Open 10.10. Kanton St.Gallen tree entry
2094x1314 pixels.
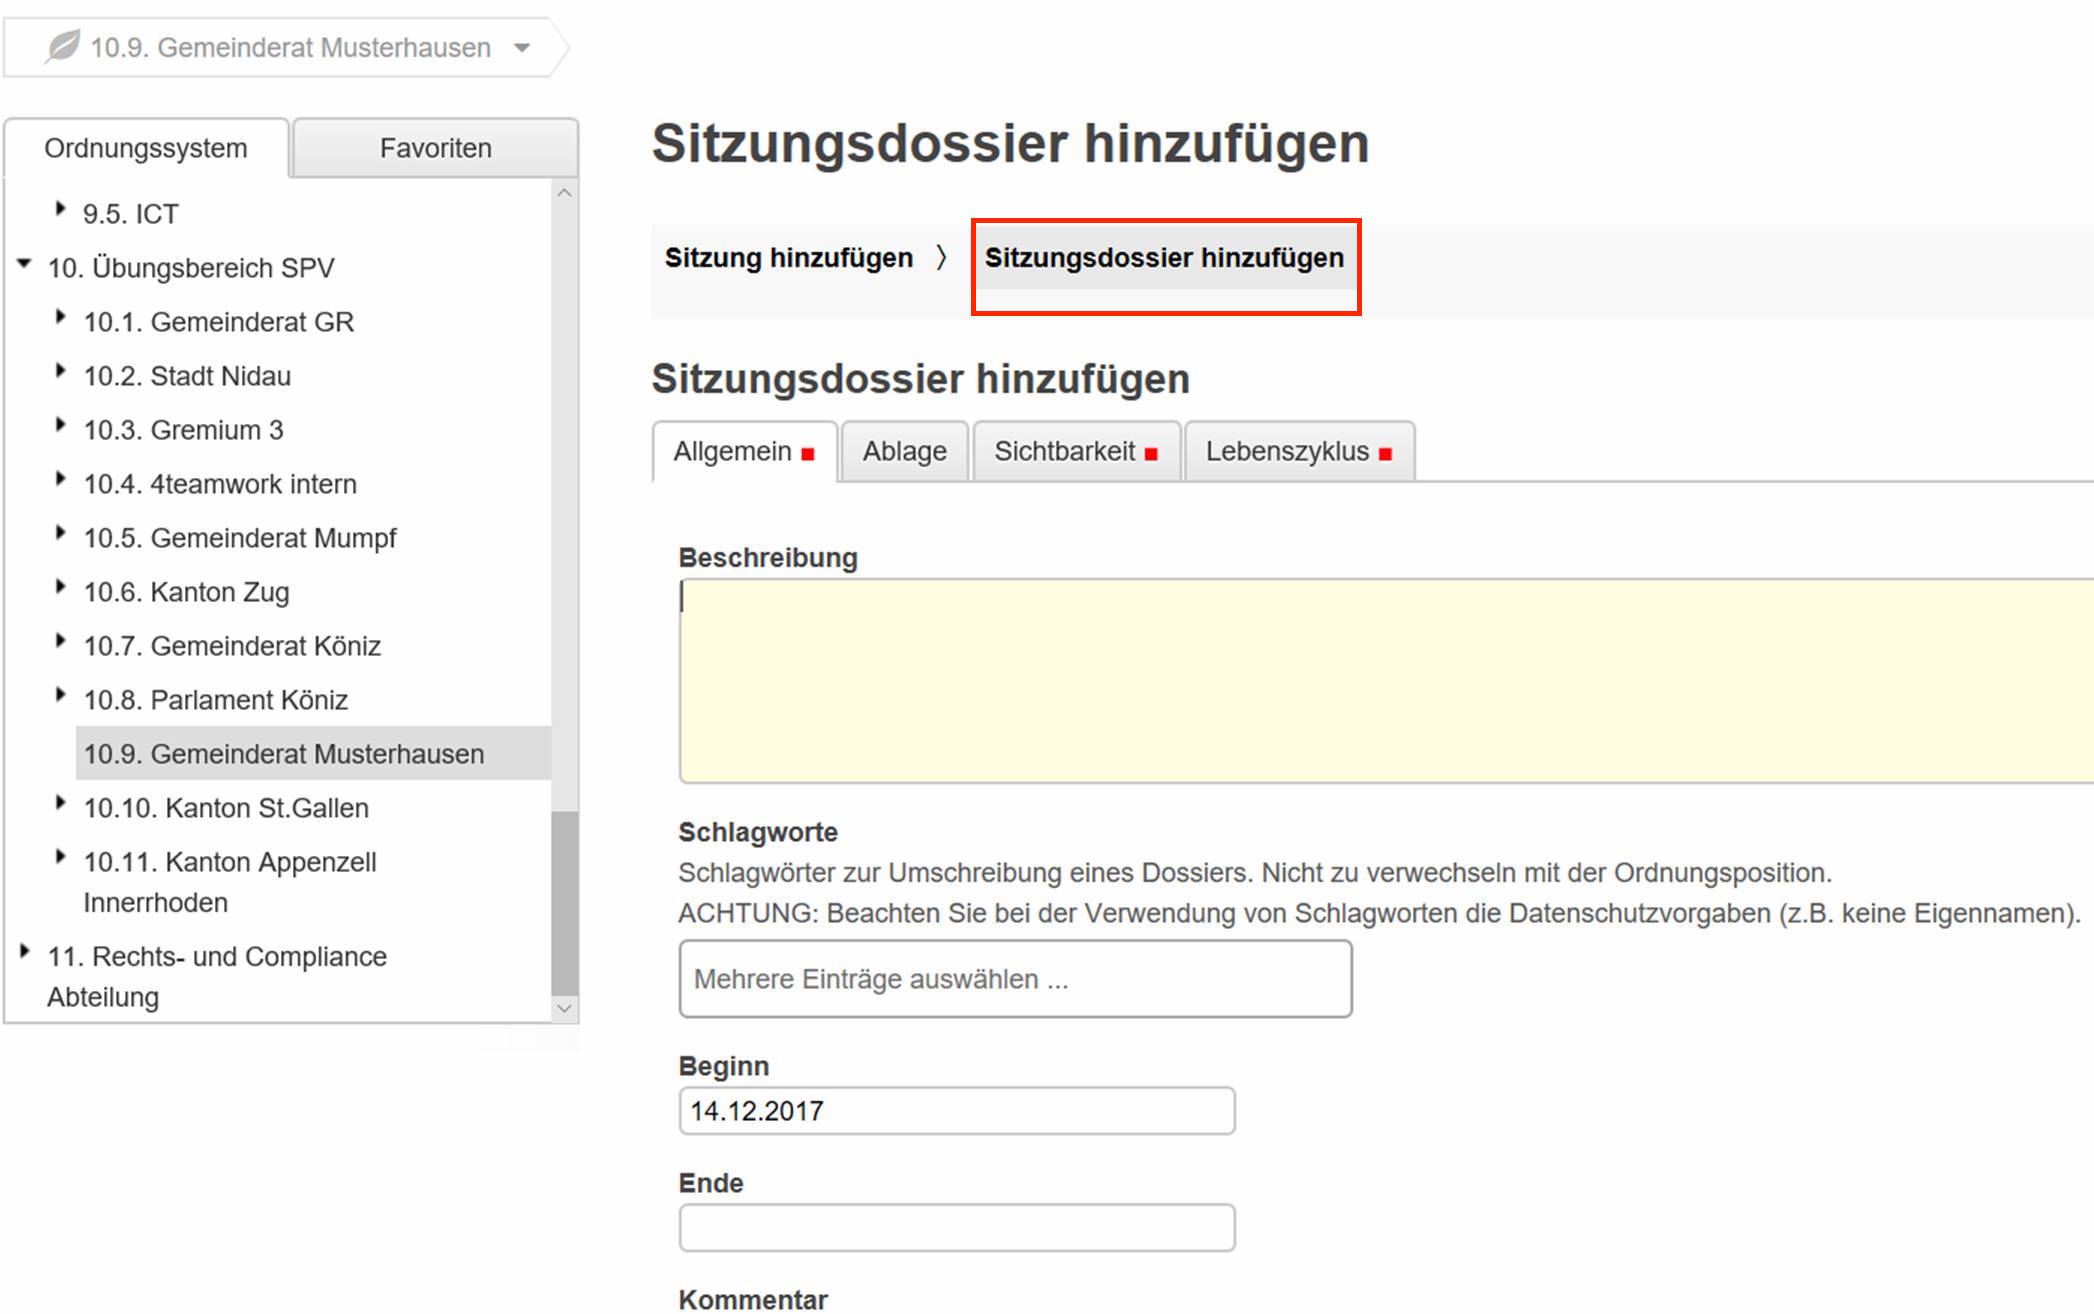pyautogui.click(x=226, y=808)
